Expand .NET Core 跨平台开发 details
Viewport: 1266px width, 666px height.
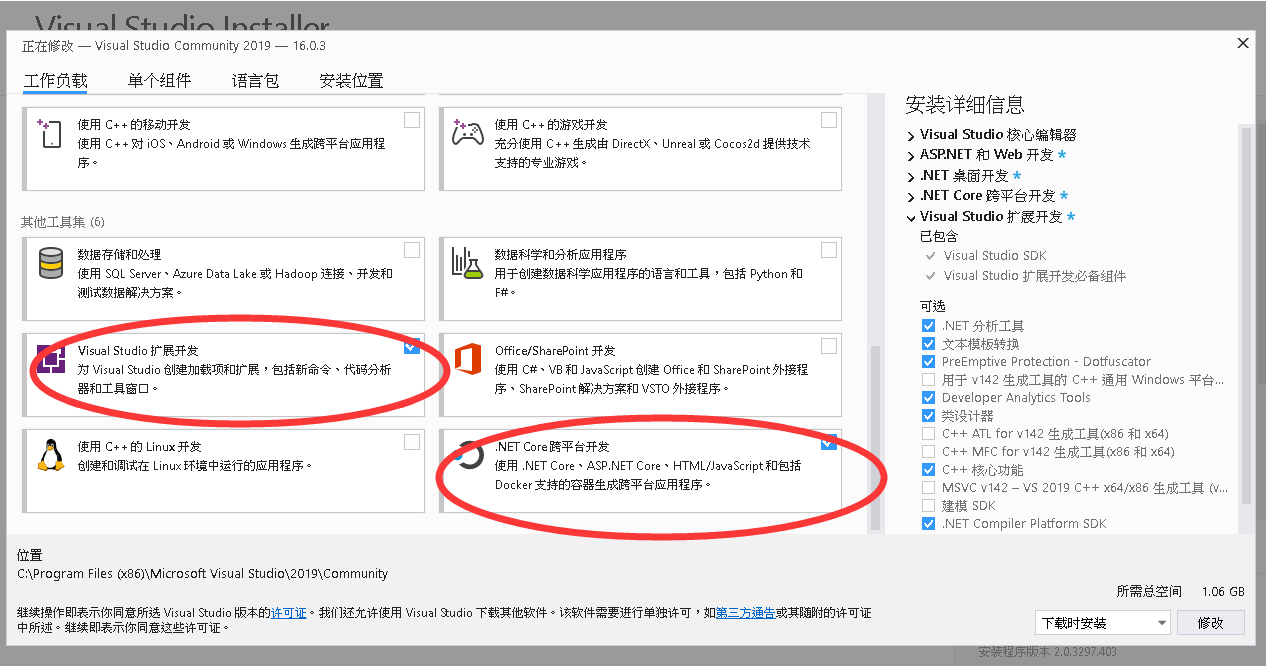tap(911, 196)
